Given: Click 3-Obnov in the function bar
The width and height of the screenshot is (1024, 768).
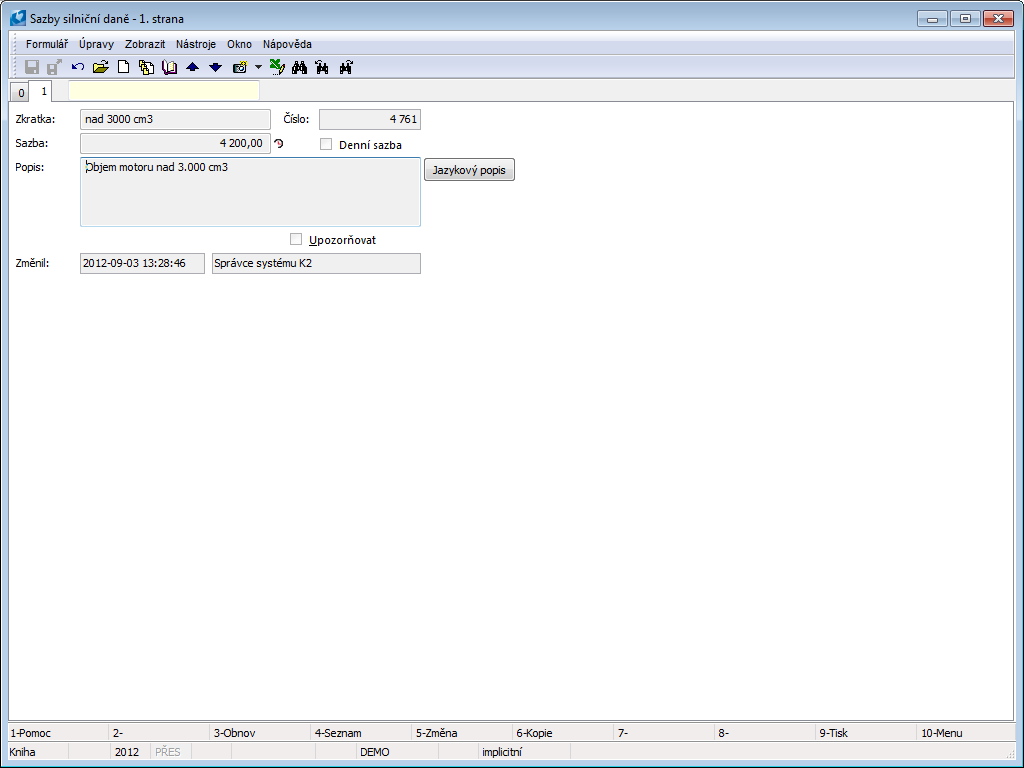Looking at the screenshot, I should (x=260, y=733).
